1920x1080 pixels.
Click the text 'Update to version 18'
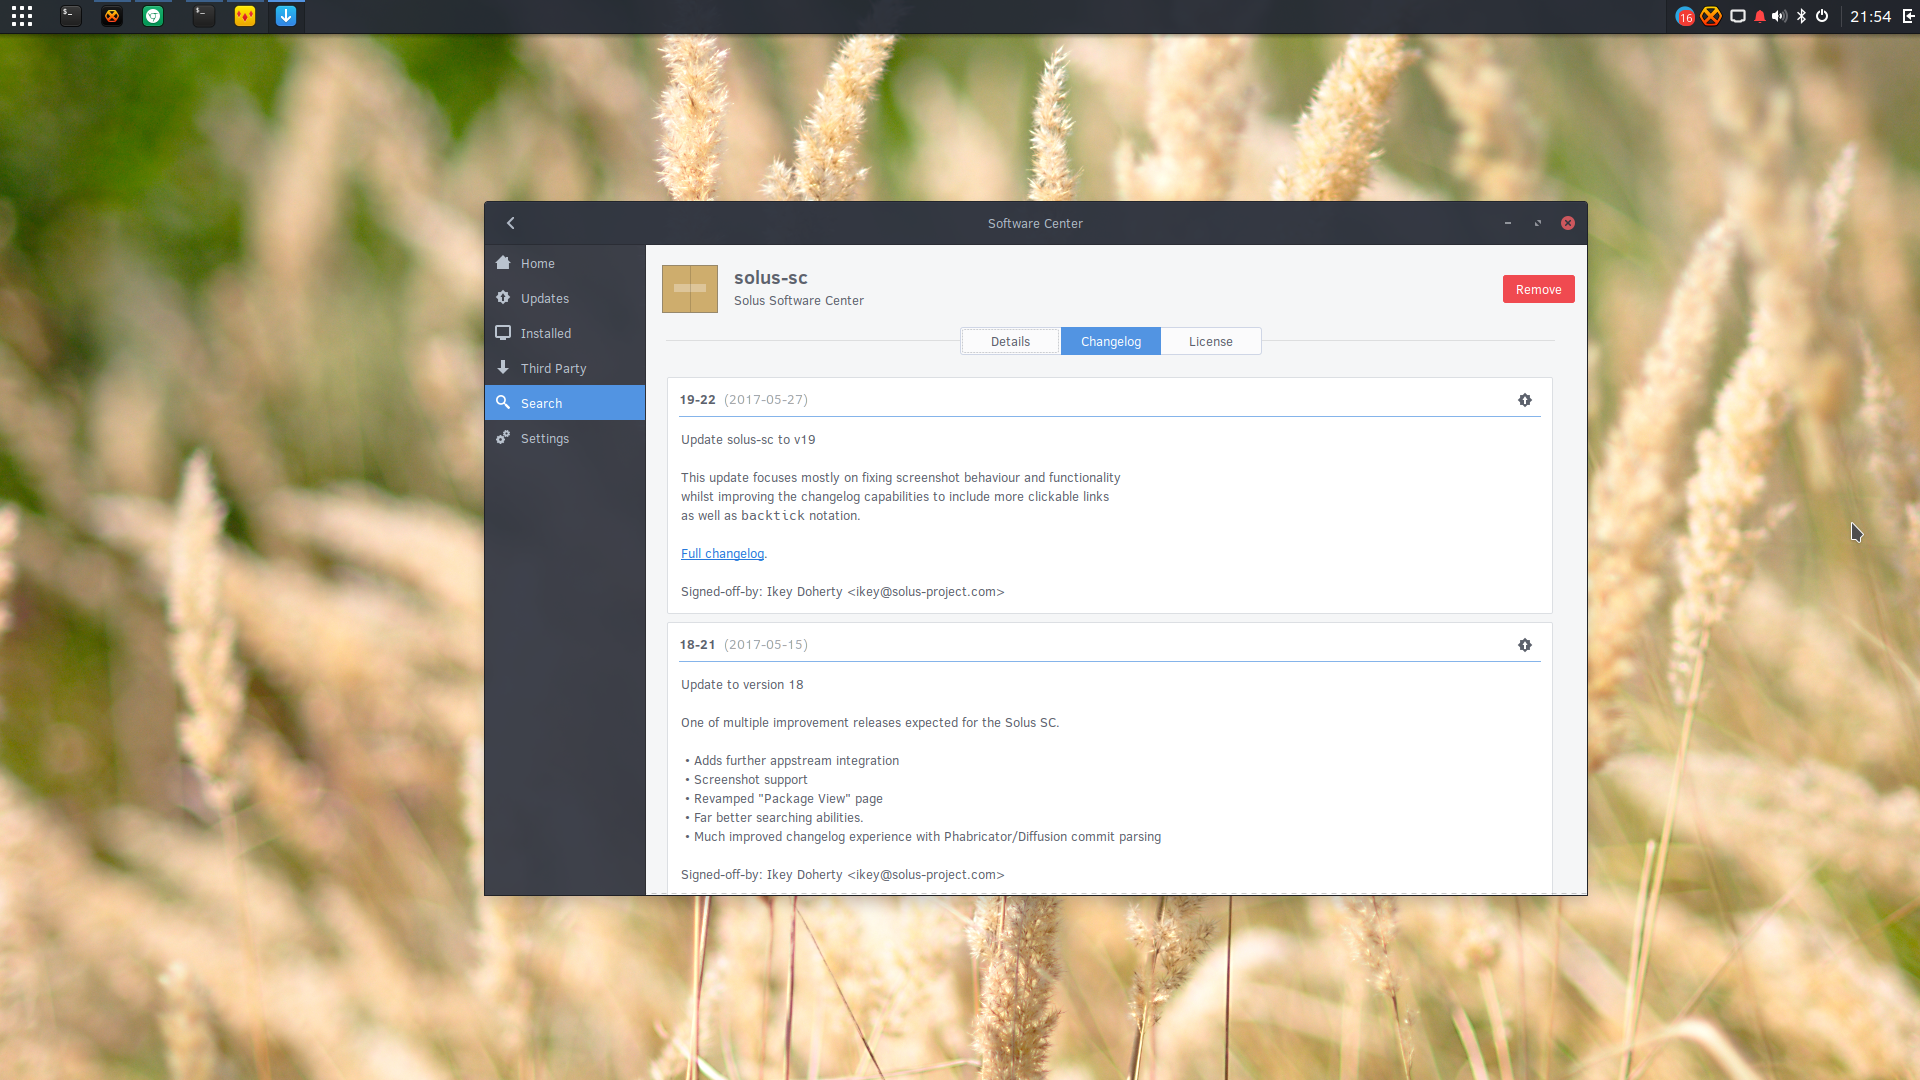pos(742,685)
